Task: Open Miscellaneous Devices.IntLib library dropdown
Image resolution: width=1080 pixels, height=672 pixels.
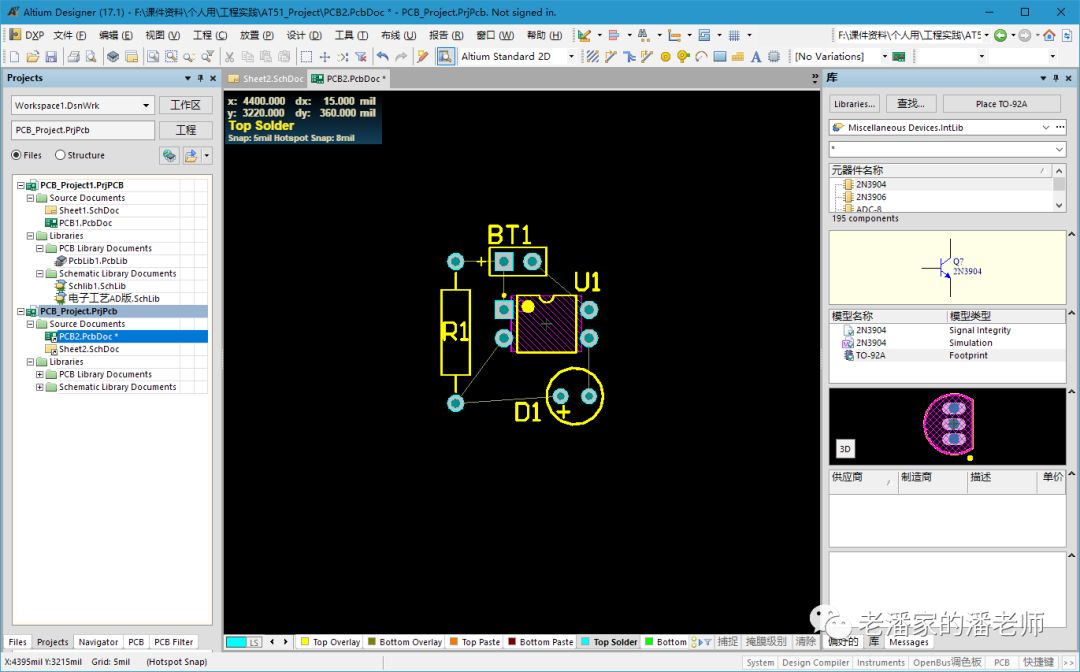Action: (x=1046, y=128)
